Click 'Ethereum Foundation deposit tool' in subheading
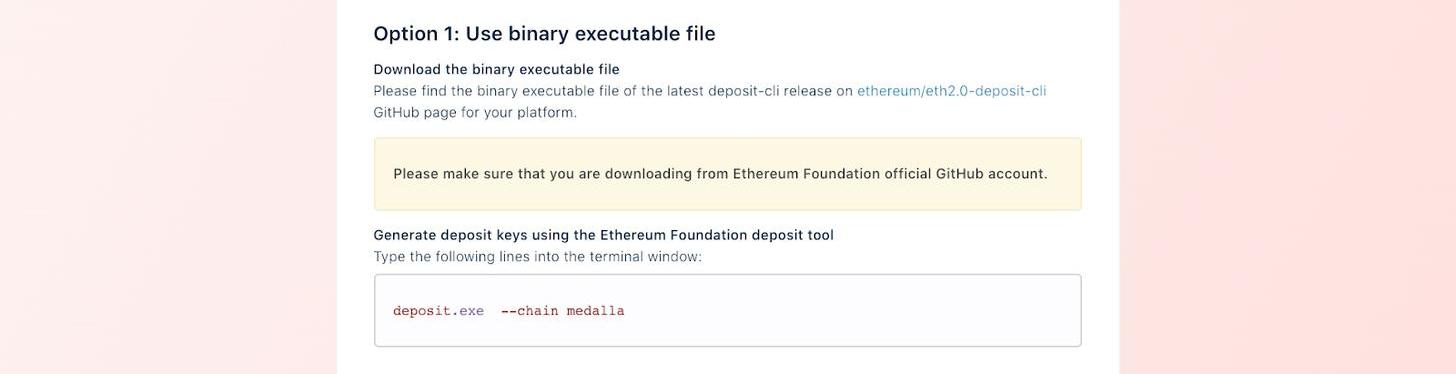Screen dimensions: 1456x374 pyautogui.click(x=717, y=235)
